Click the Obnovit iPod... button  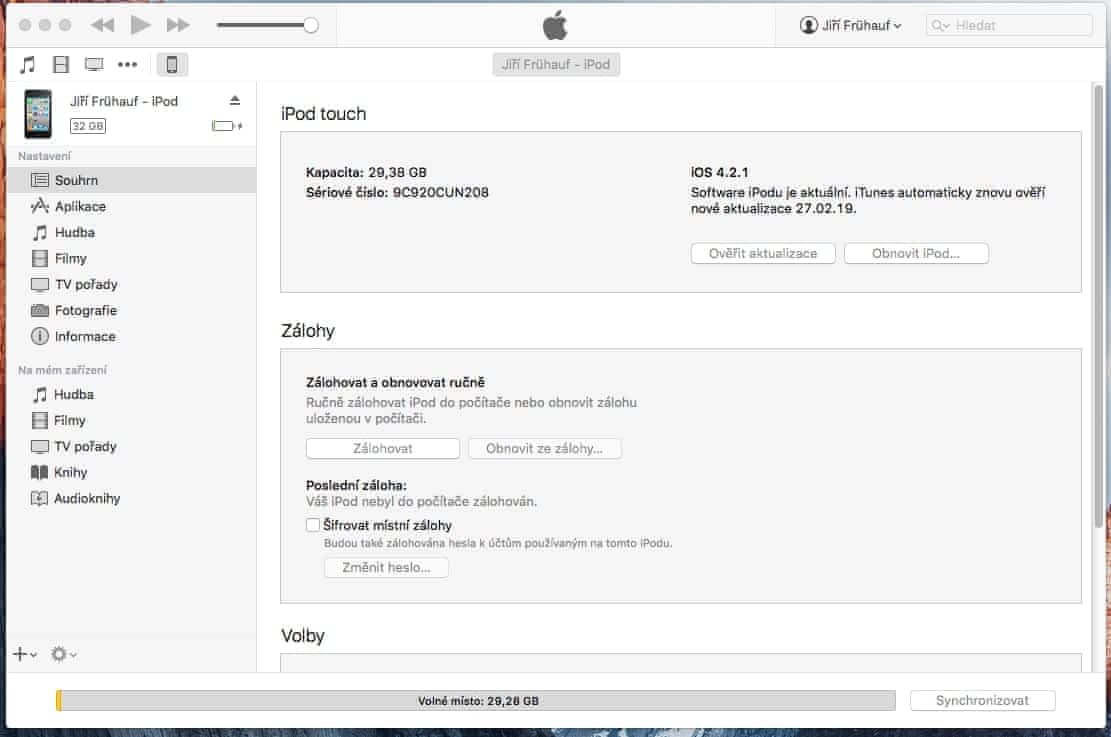coord(916,254)
